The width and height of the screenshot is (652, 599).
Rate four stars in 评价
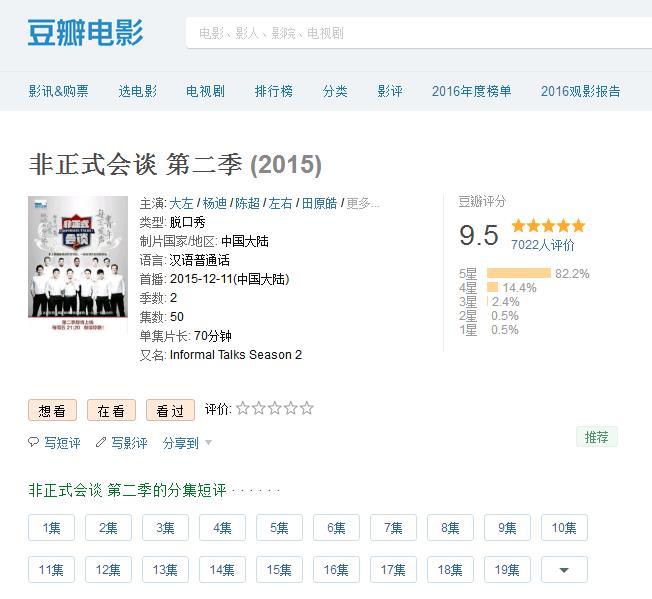pos(291,408)
